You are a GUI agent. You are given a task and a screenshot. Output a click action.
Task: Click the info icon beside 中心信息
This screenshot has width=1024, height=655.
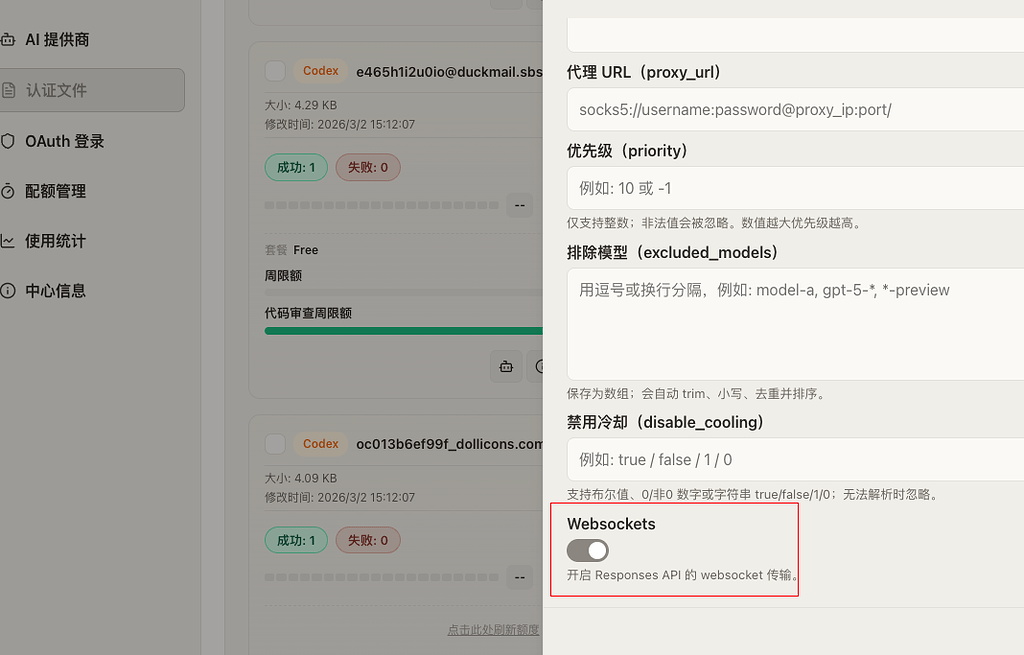pos(8,291)
